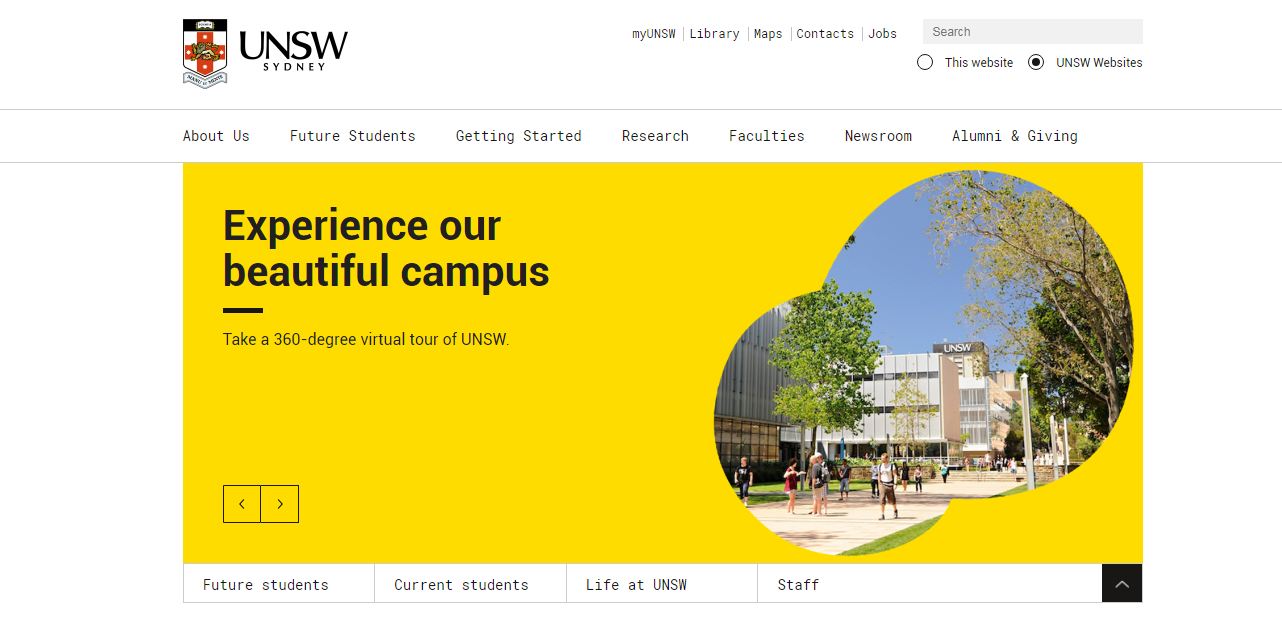Switch to the Future students tab
Screen dimensions: 1282x622
[x=279, y=584]
